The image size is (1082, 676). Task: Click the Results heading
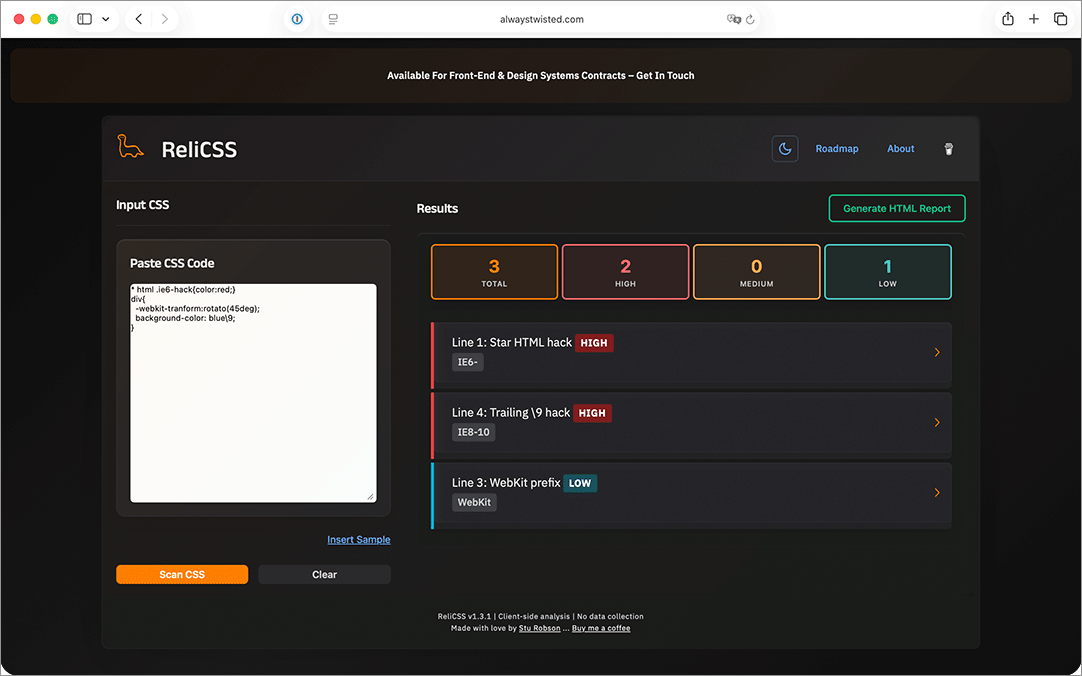click(x=437, y=208)
